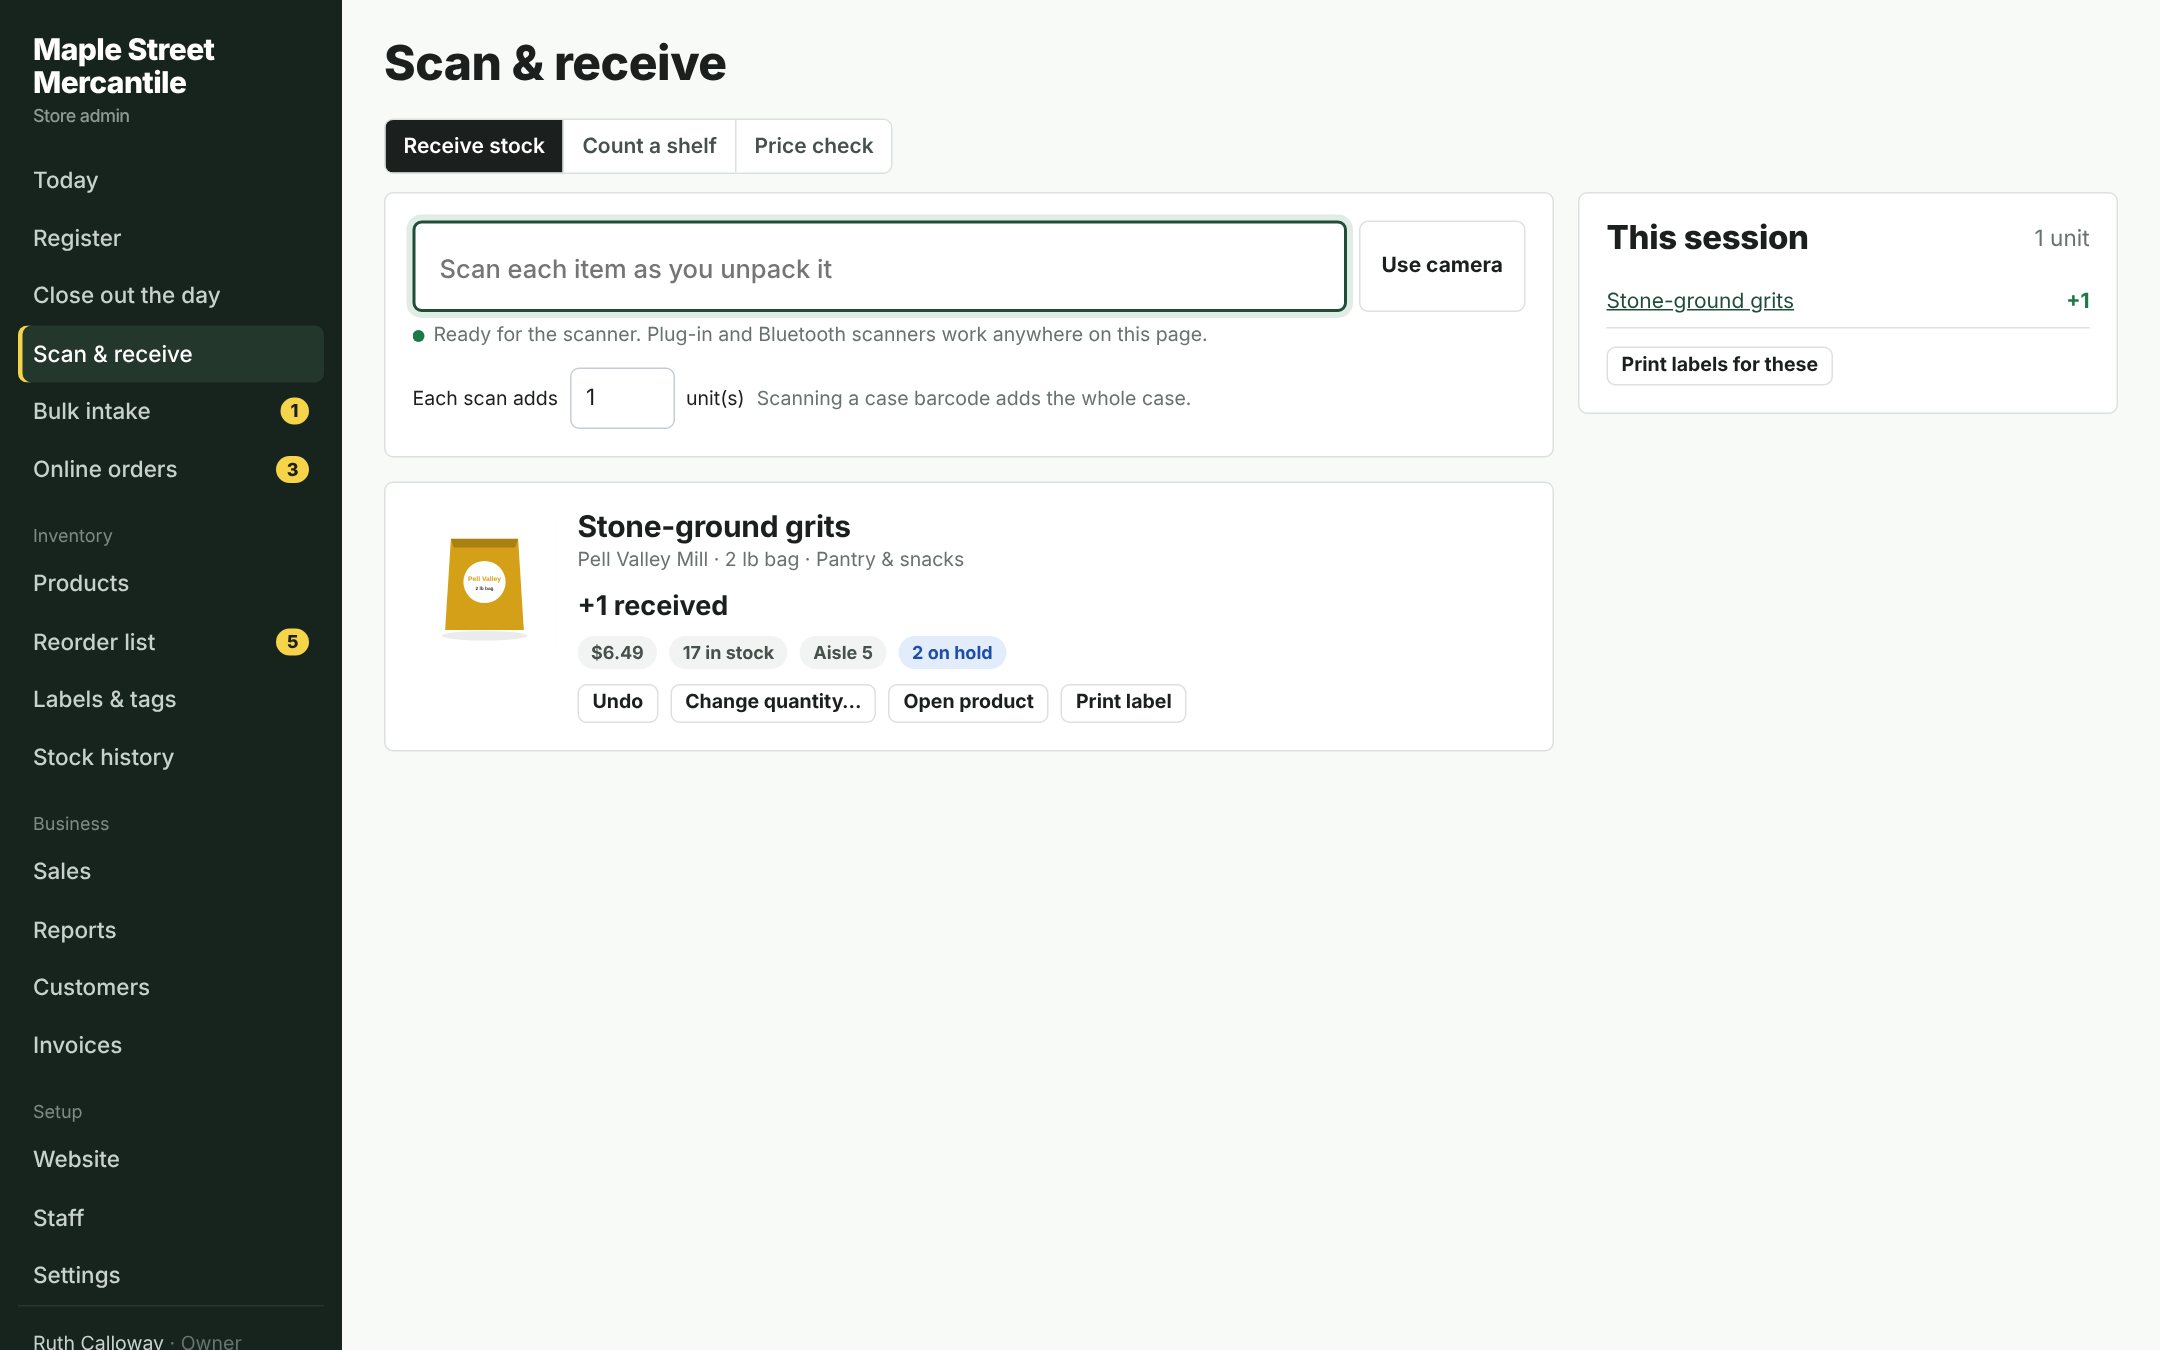Viewport: 2160px width, 1350px height.
Task: Select Scan & receive in sidebar
Action: tap(171, 354)
